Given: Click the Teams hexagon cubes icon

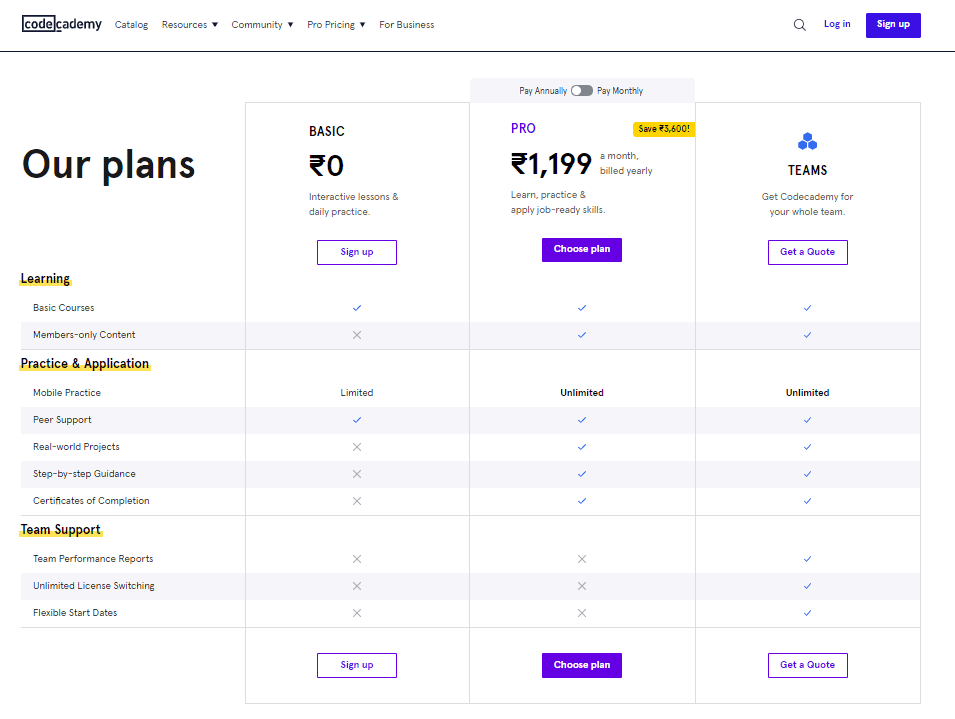Looking at the screenshot, I should (807, 141).
